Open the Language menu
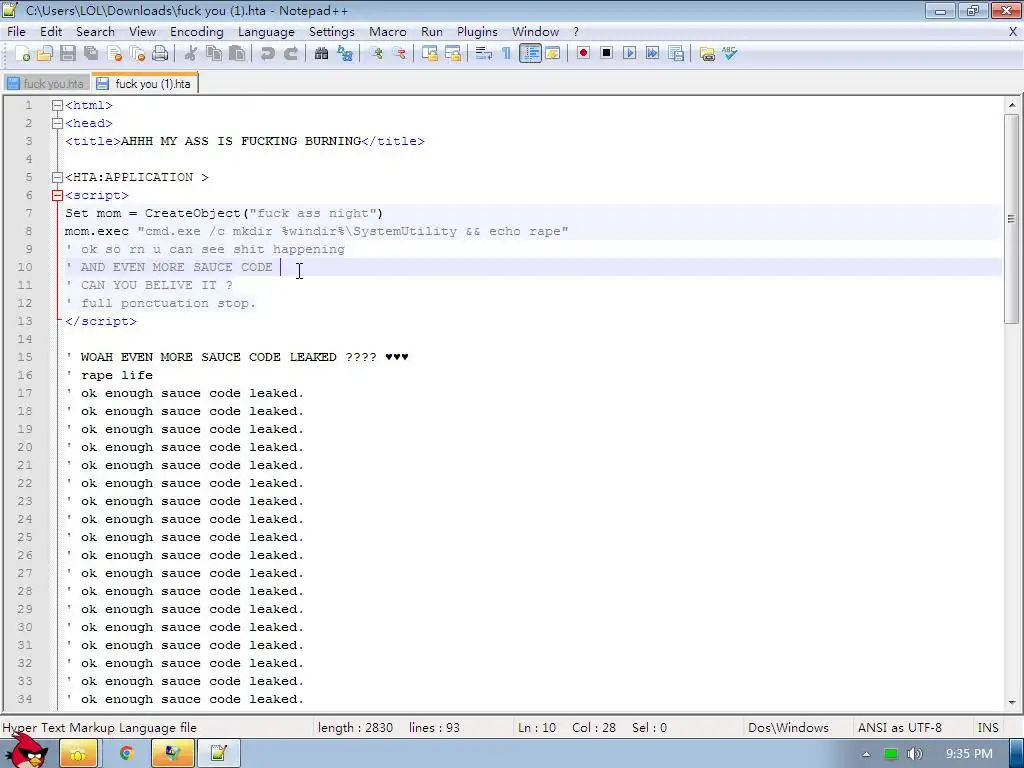Screen dimensions: 1024x768 pos(266,31)
